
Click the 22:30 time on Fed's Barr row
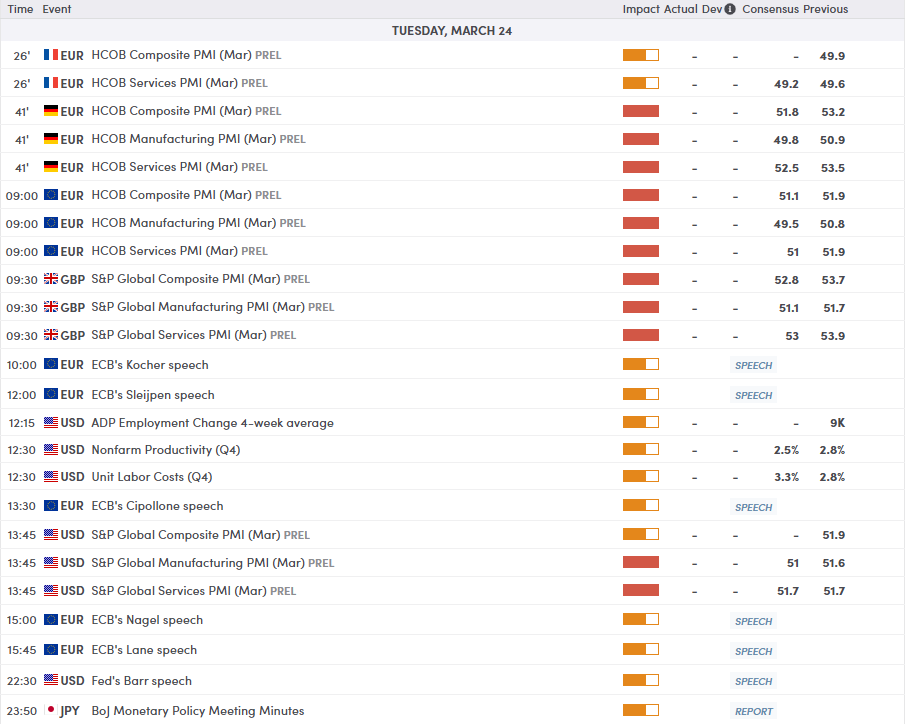22,681
